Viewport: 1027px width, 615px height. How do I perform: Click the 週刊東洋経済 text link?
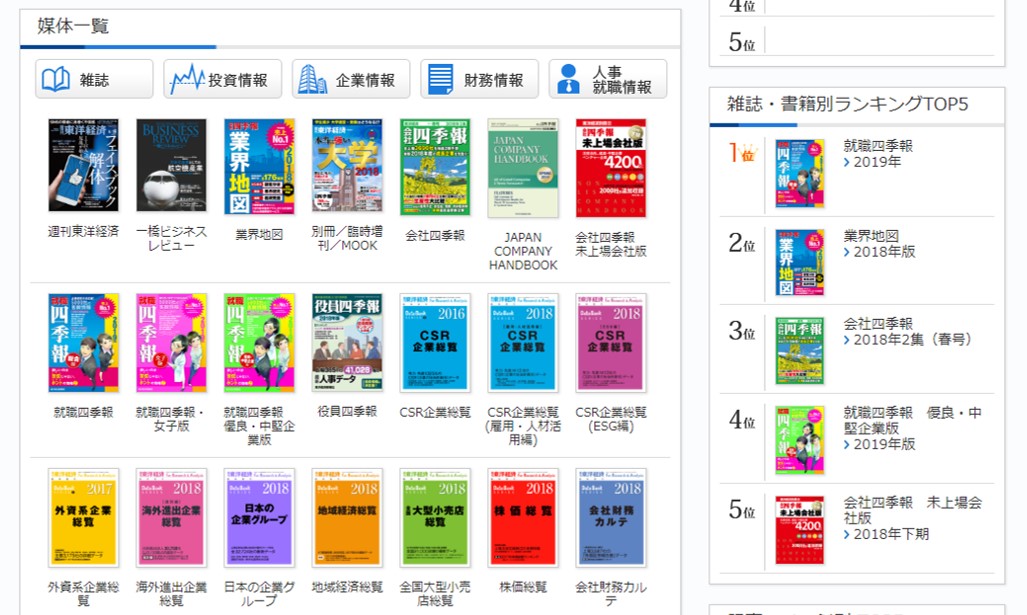pyautogui.click(x=83, y=231)
